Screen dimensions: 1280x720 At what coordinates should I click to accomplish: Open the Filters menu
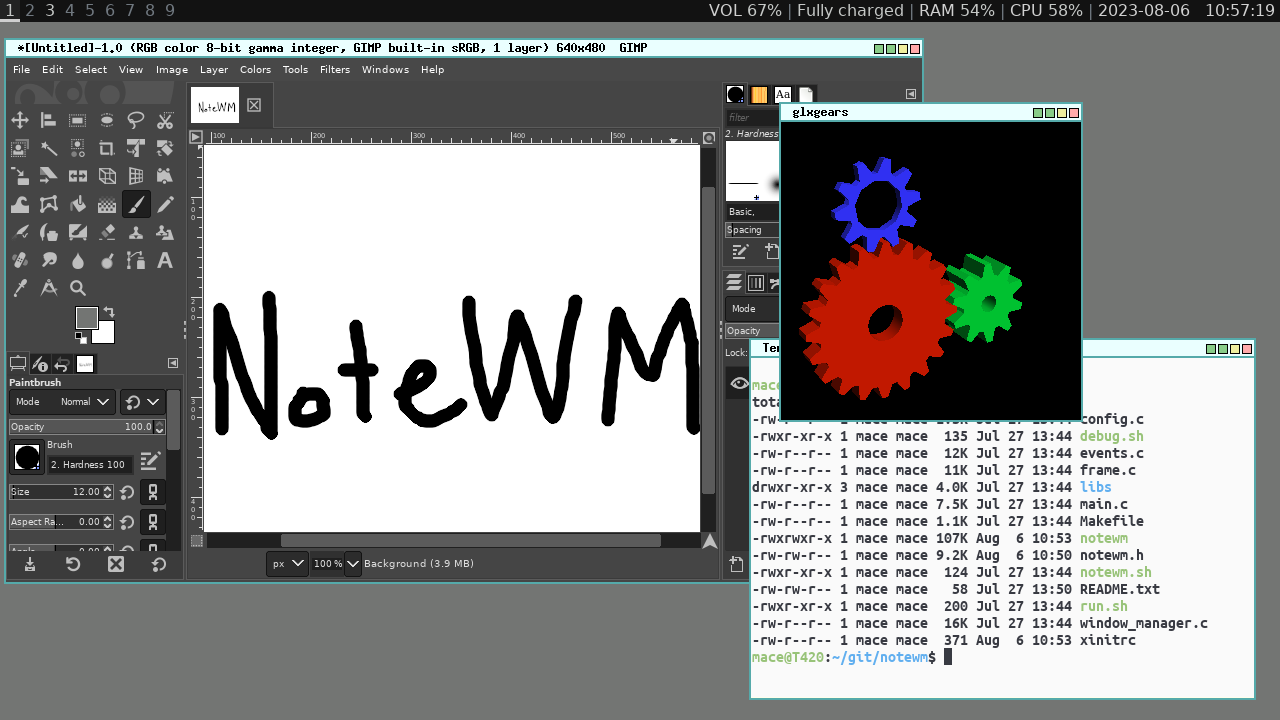tap(335, 70)
